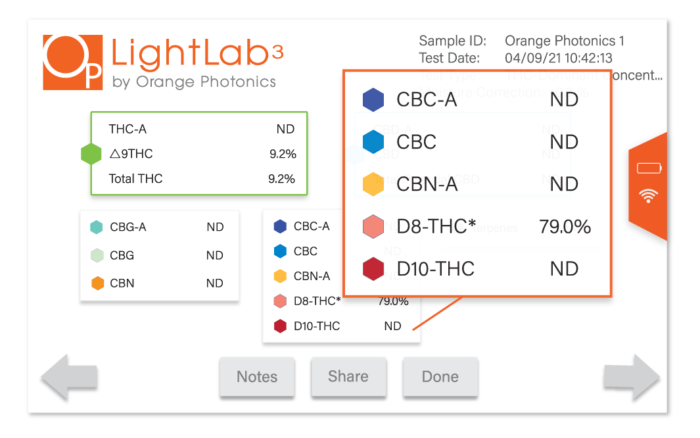Click the Orange Photonics logo icon
Screen dimensions: 700x438
coord(73,63)
